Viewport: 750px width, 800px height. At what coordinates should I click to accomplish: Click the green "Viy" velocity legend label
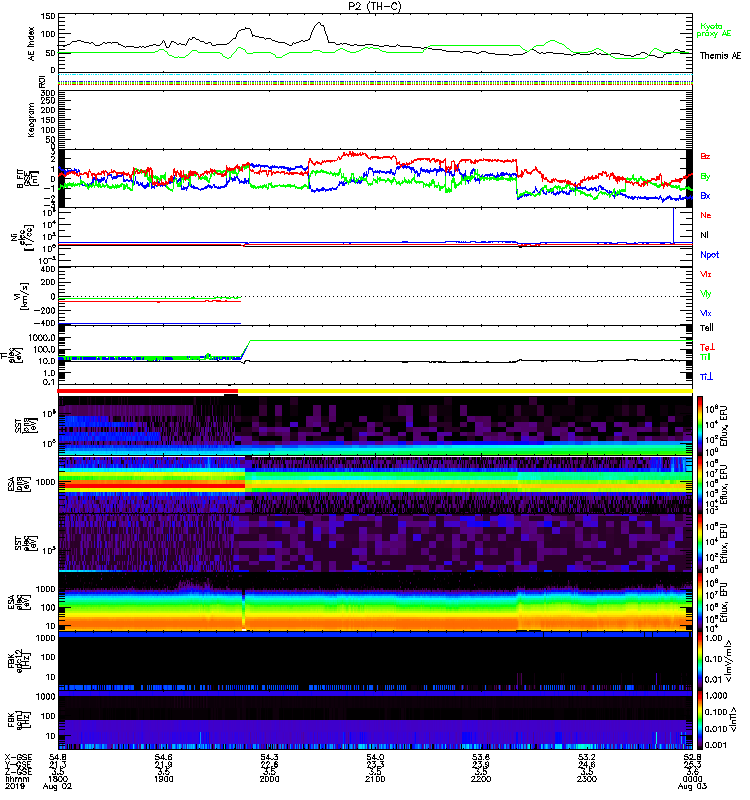pyautogui.click(x=706, y=294)
